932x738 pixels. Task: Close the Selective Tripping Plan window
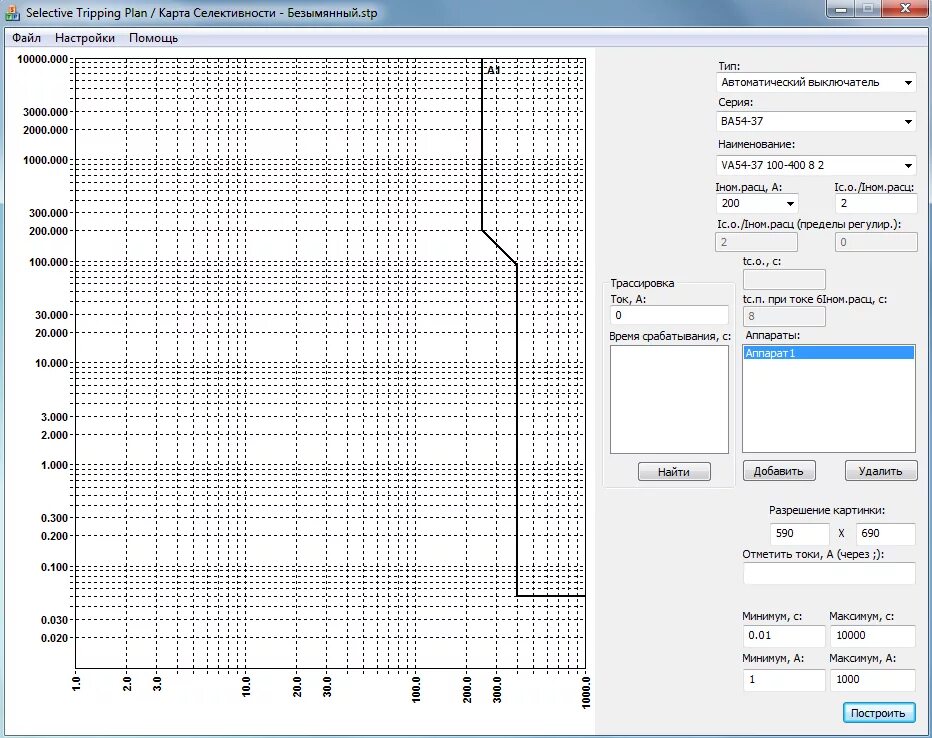(x=905, y=9)
